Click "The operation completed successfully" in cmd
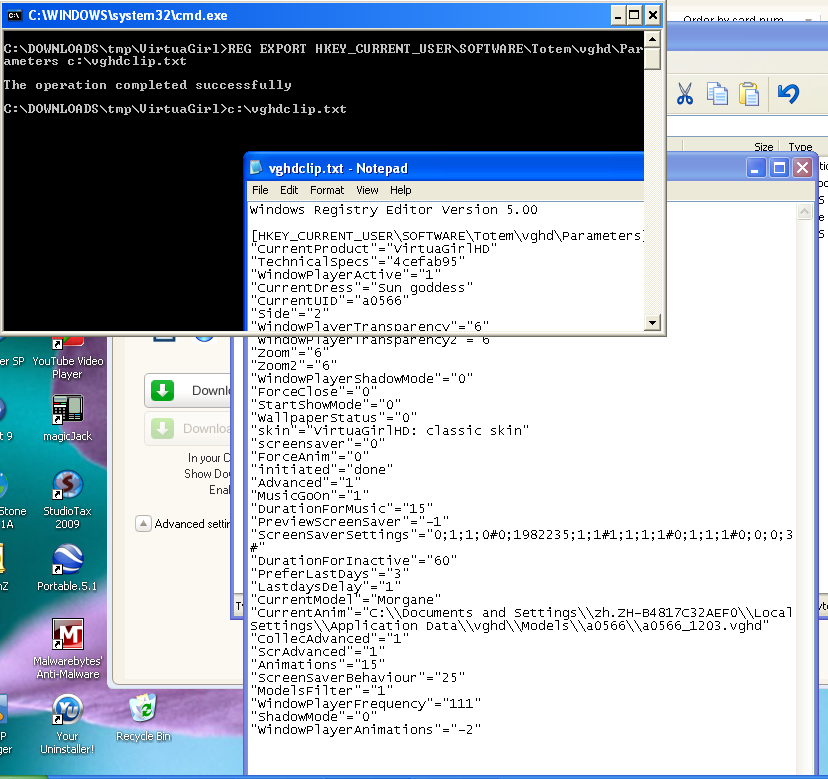Screen dimensions: 828x779 147,85
